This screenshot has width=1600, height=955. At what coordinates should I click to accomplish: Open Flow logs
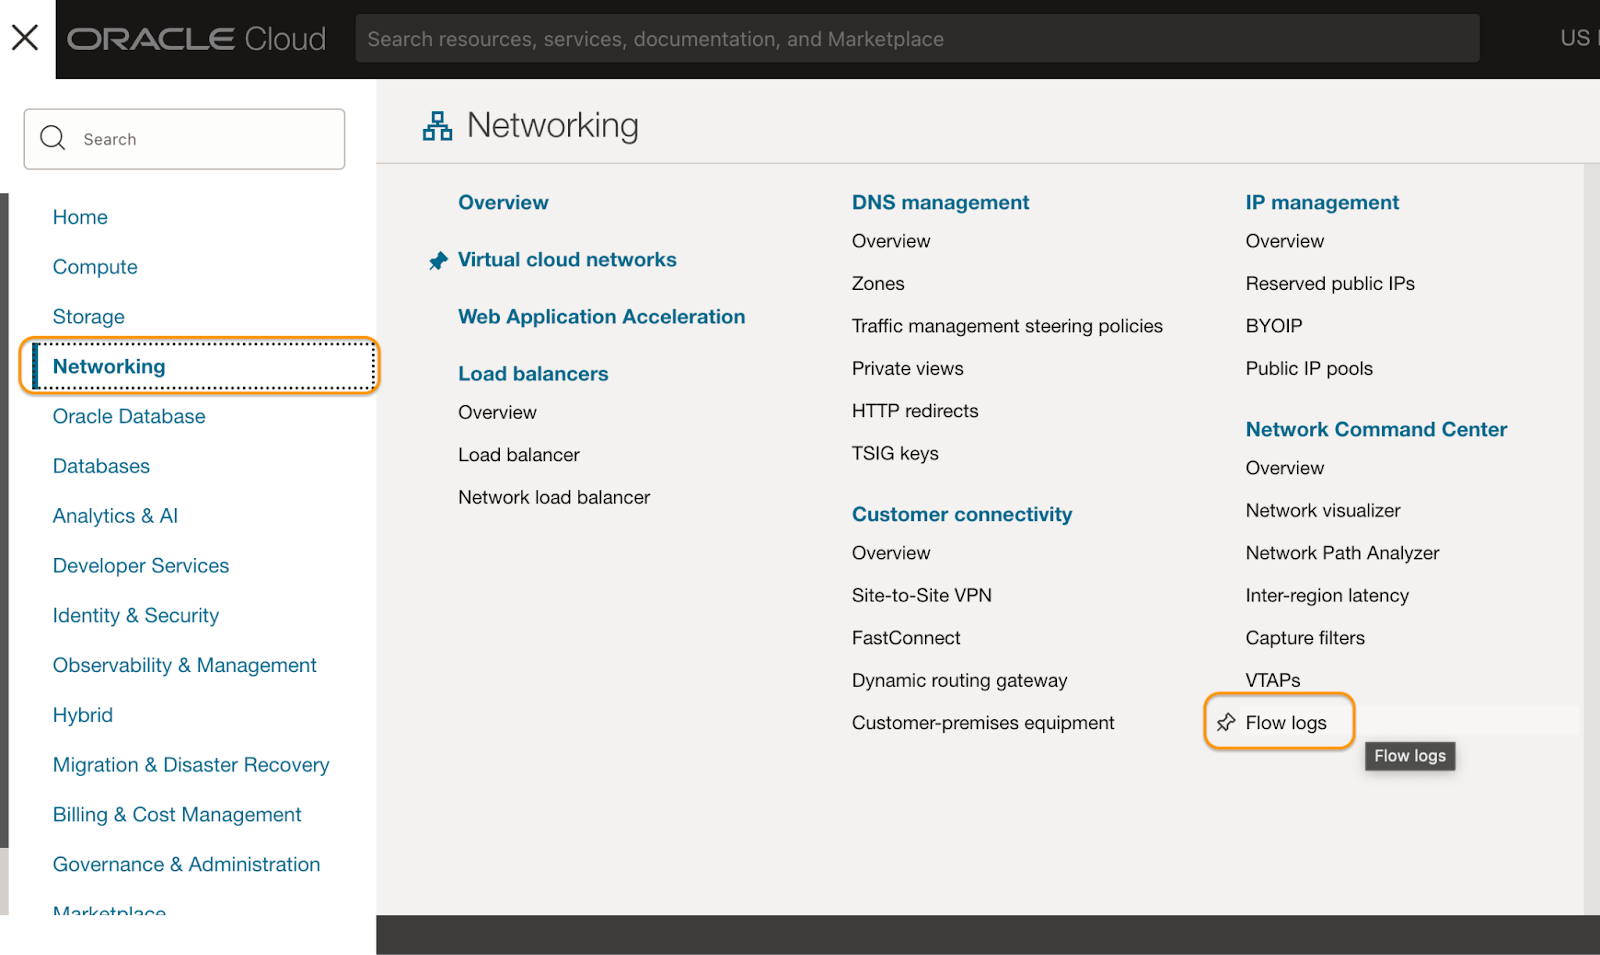[x=1286, y=723]
